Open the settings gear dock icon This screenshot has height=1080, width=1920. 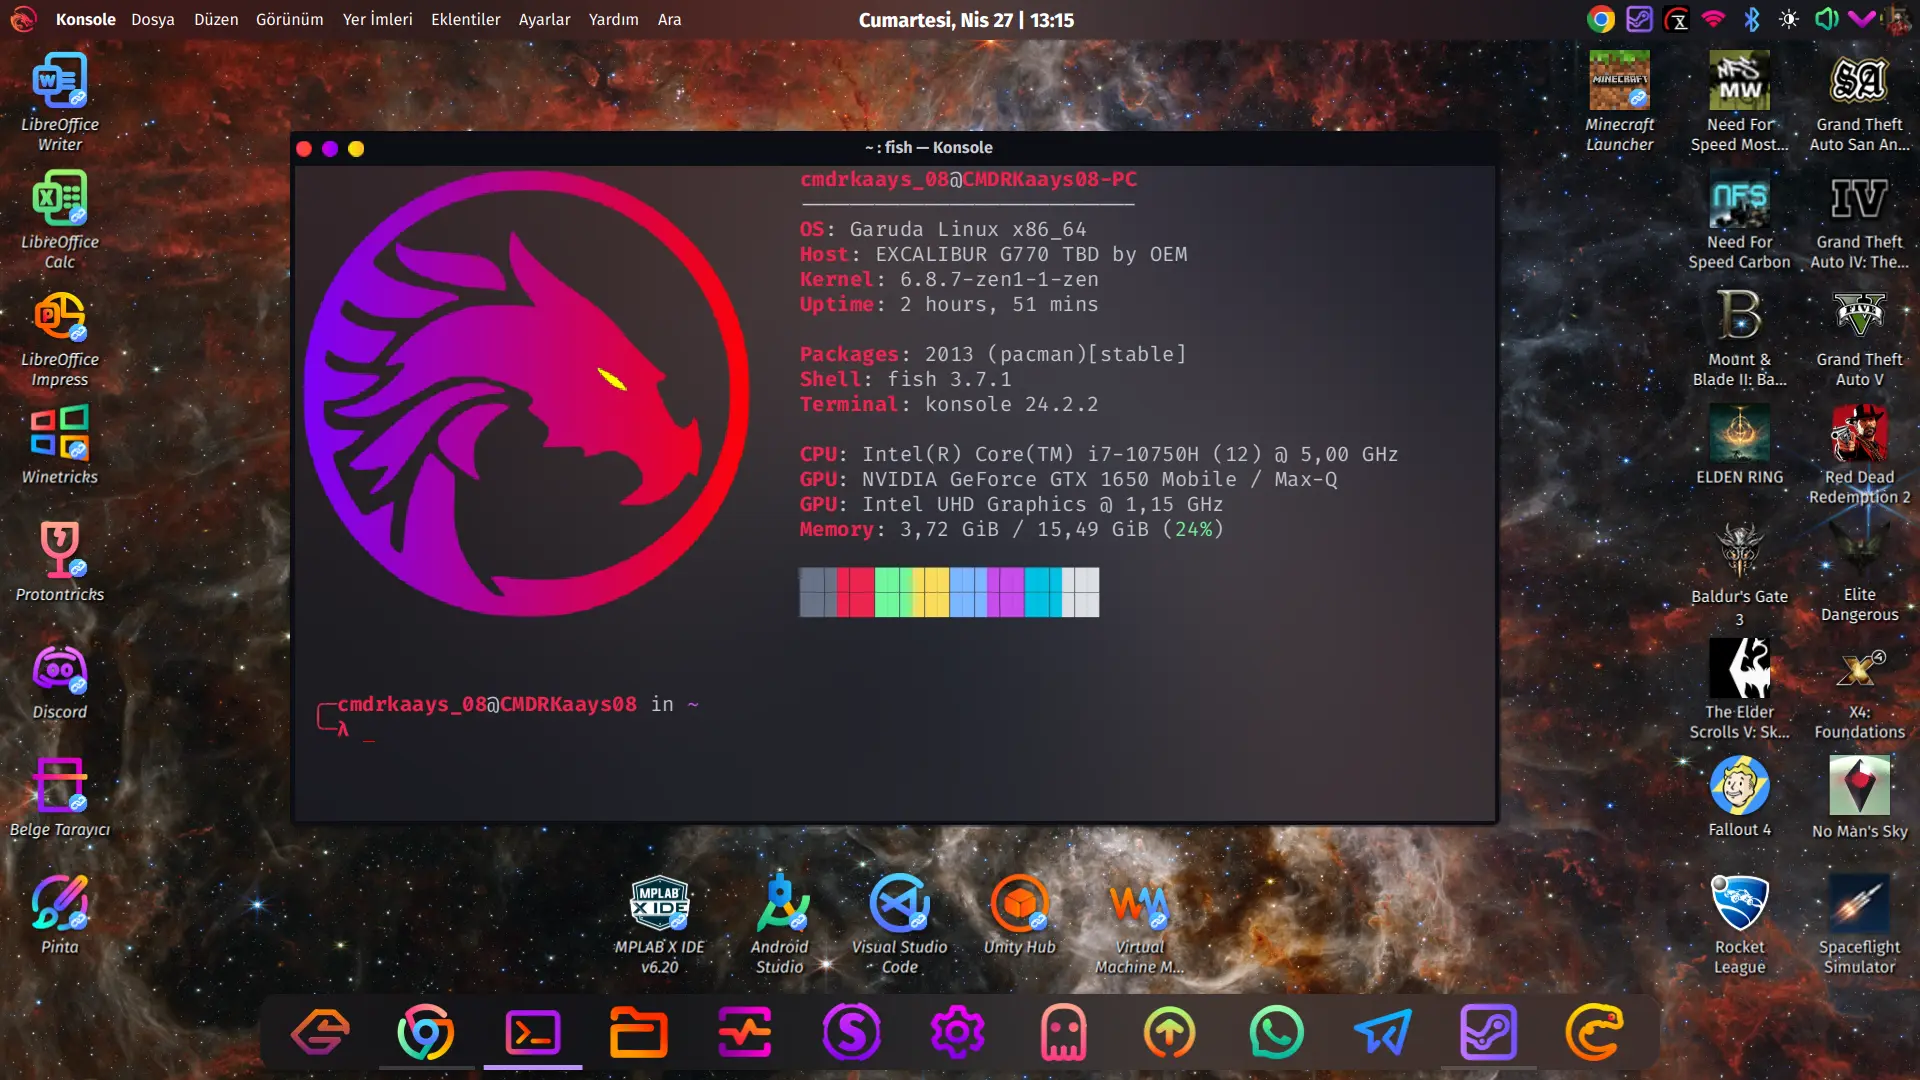958,1032
